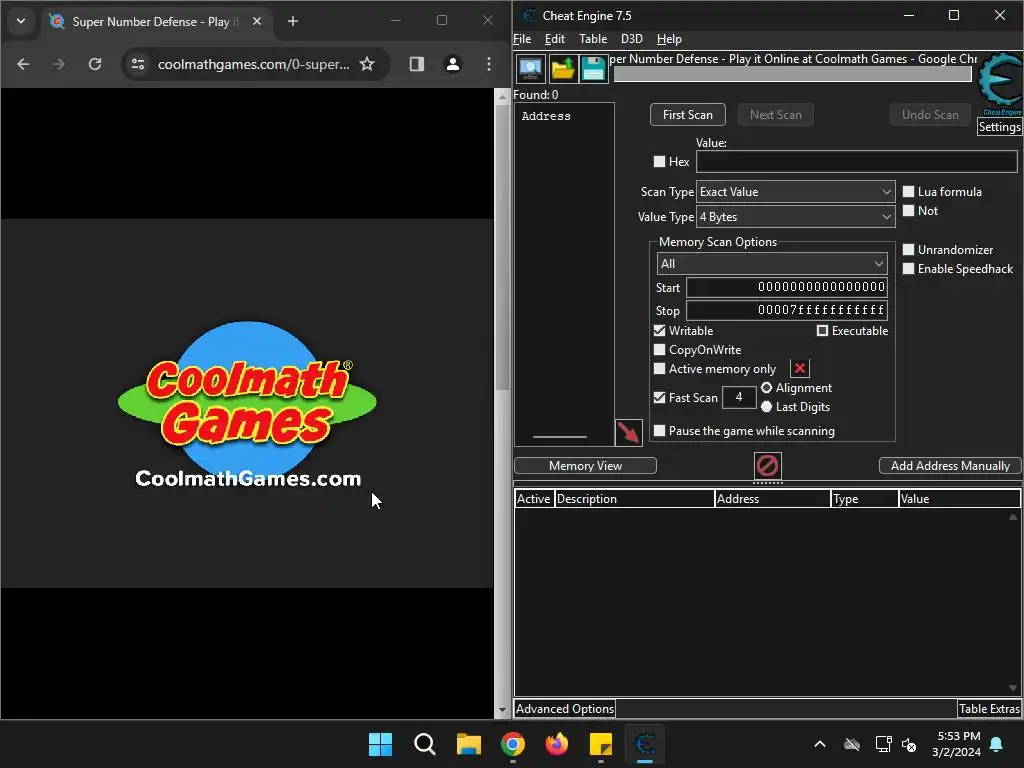Open Chrome three-dot menu

488,64
